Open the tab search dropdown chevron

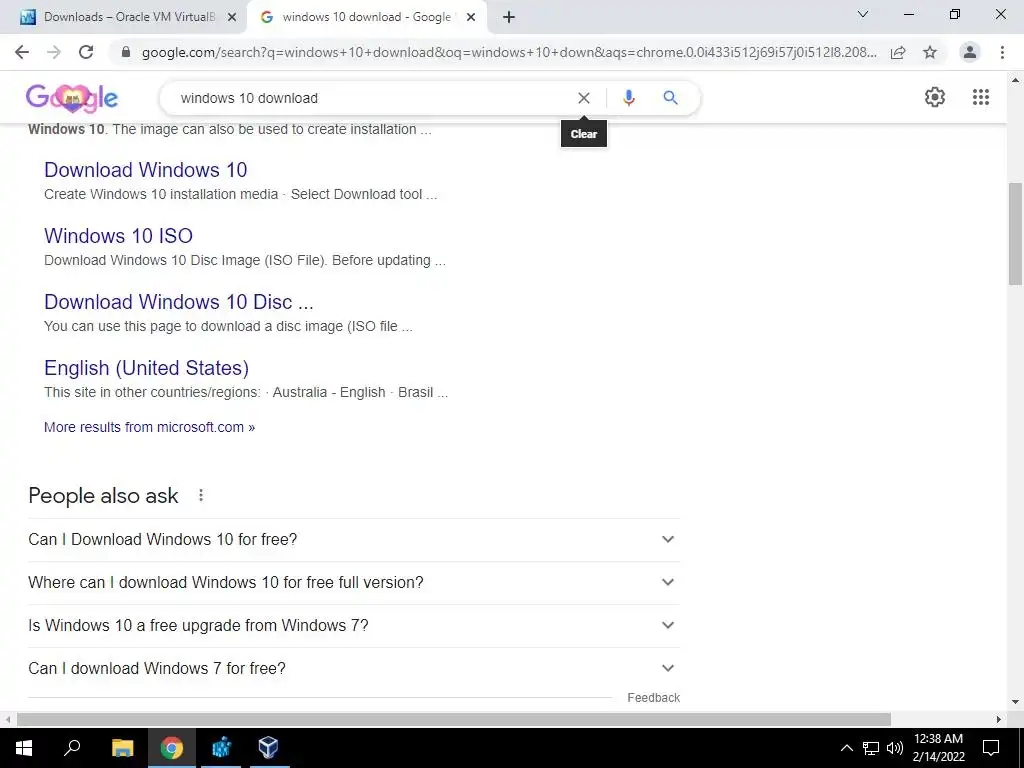click(x=863, y=14)
